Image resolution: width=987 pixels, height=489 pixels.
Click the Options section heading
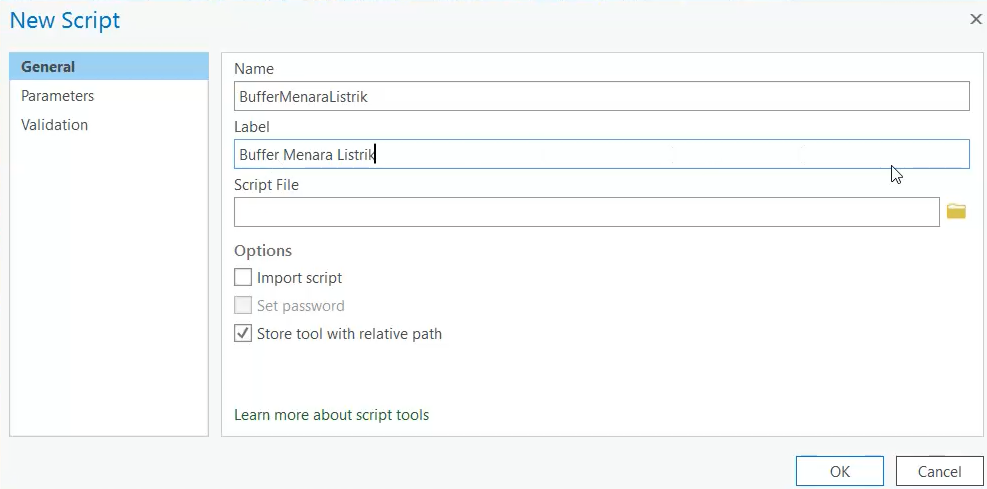263,251
